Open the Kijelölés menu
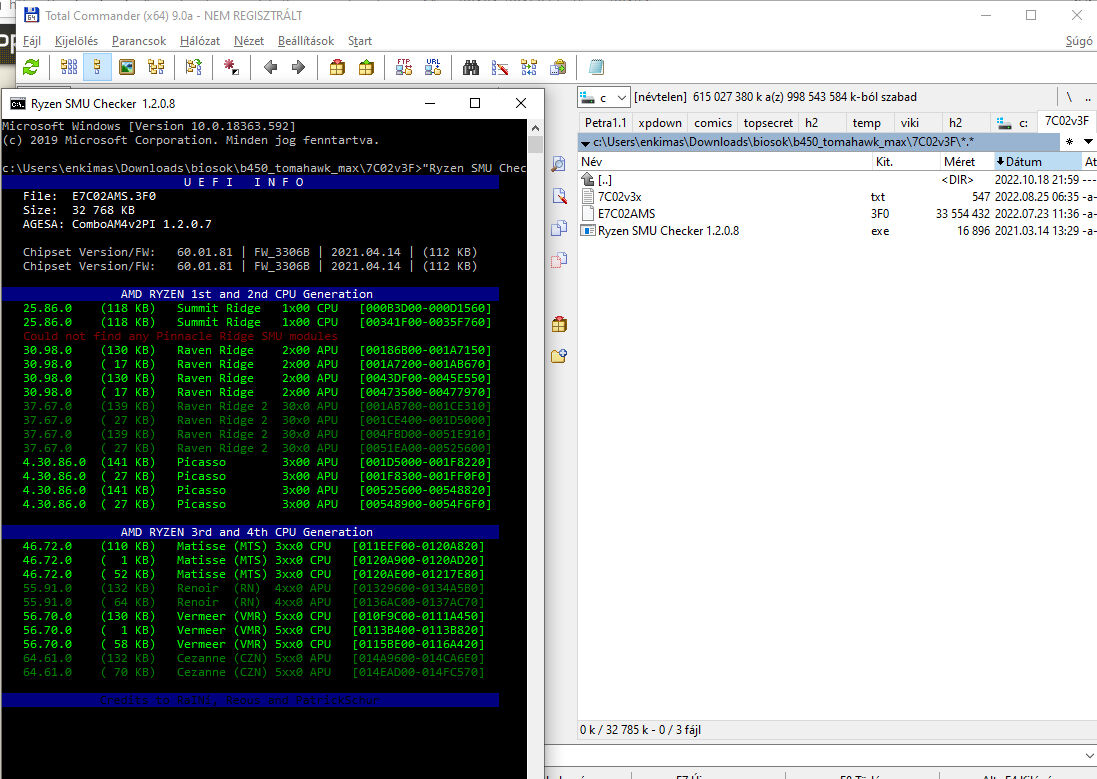 coord(76,41)
